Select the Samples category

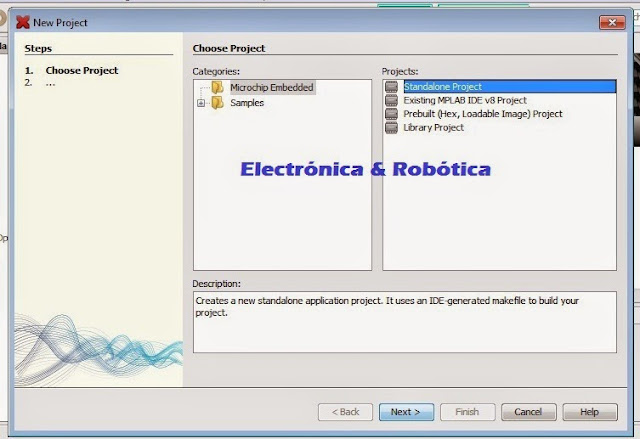(x=247, y=103)
